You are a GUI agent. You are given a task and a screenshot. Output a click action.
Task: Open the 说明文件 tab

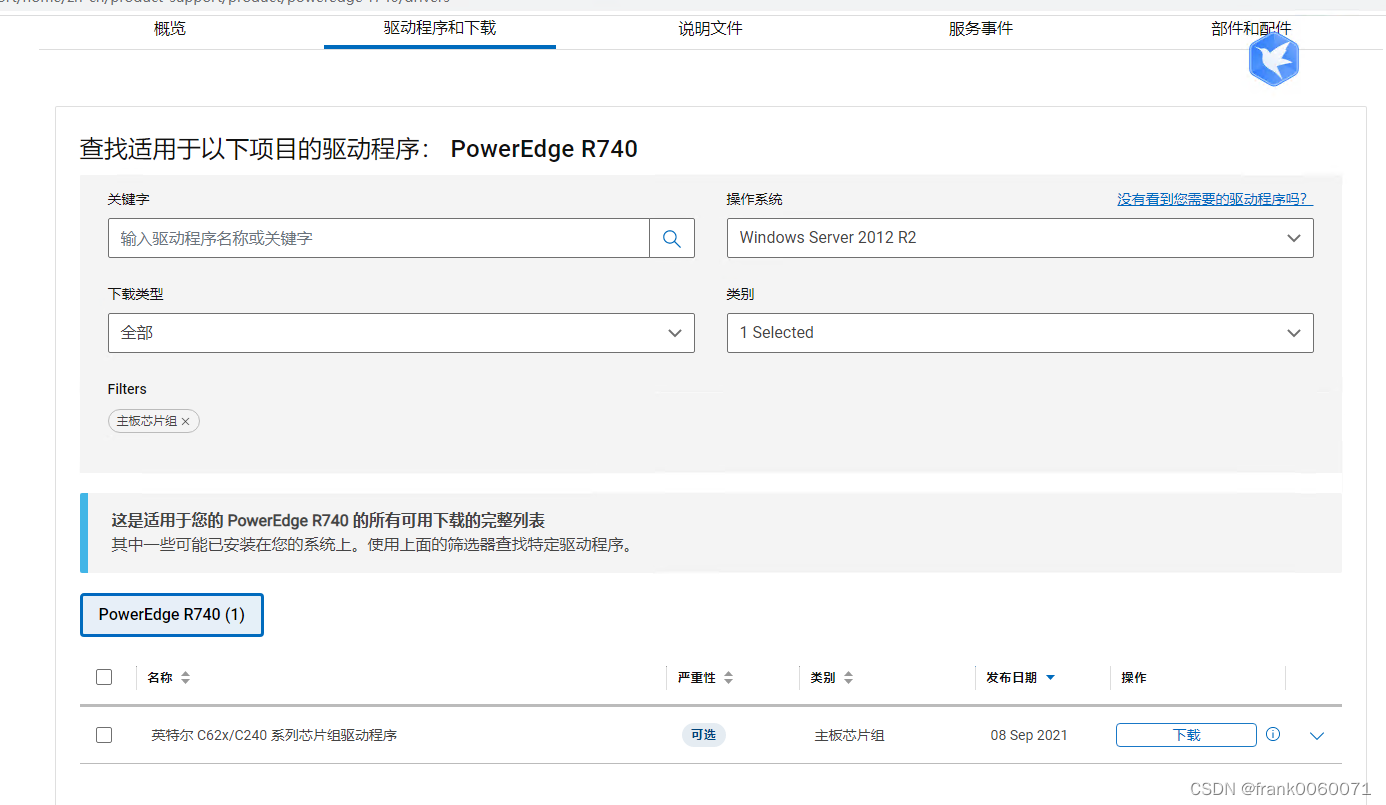click(711, 28)
